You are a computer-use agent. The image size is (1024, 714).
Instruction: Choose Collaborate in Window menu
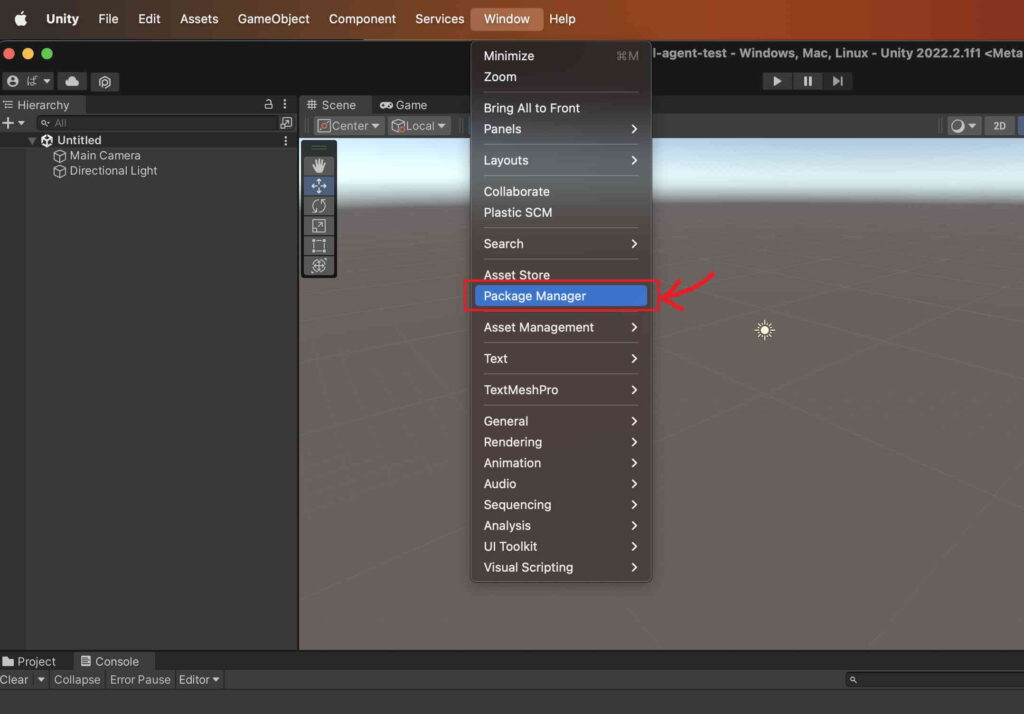561,191
